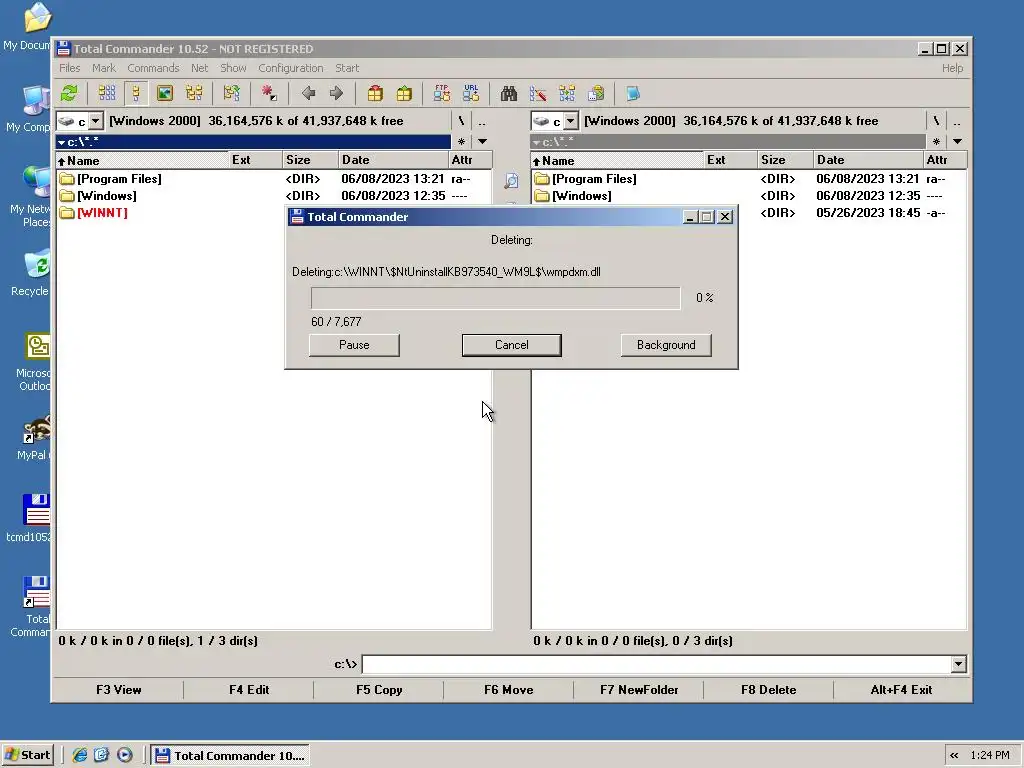Viewport: 1024px width, 768px height.
Task: Open the Show menu
Action: tap(233, 68)
